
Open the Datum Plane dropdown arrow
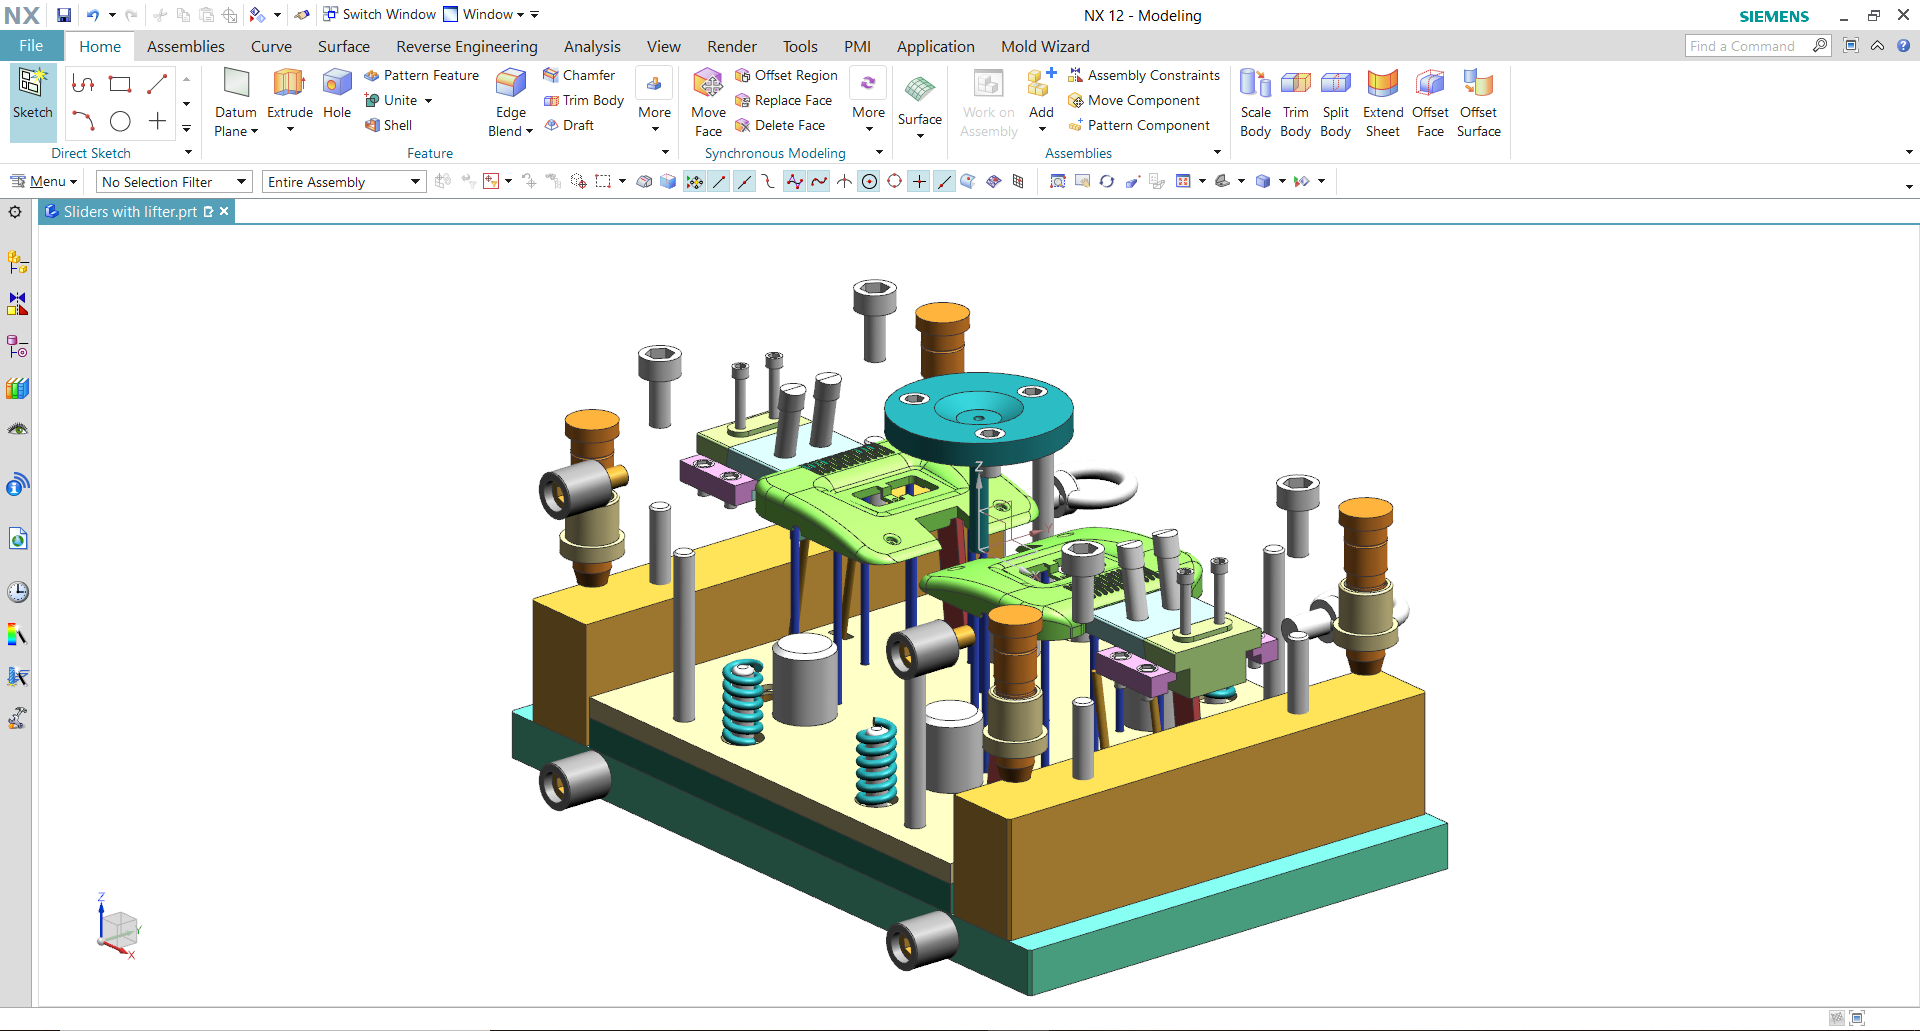pyautogui.click(x=254, y=131)
